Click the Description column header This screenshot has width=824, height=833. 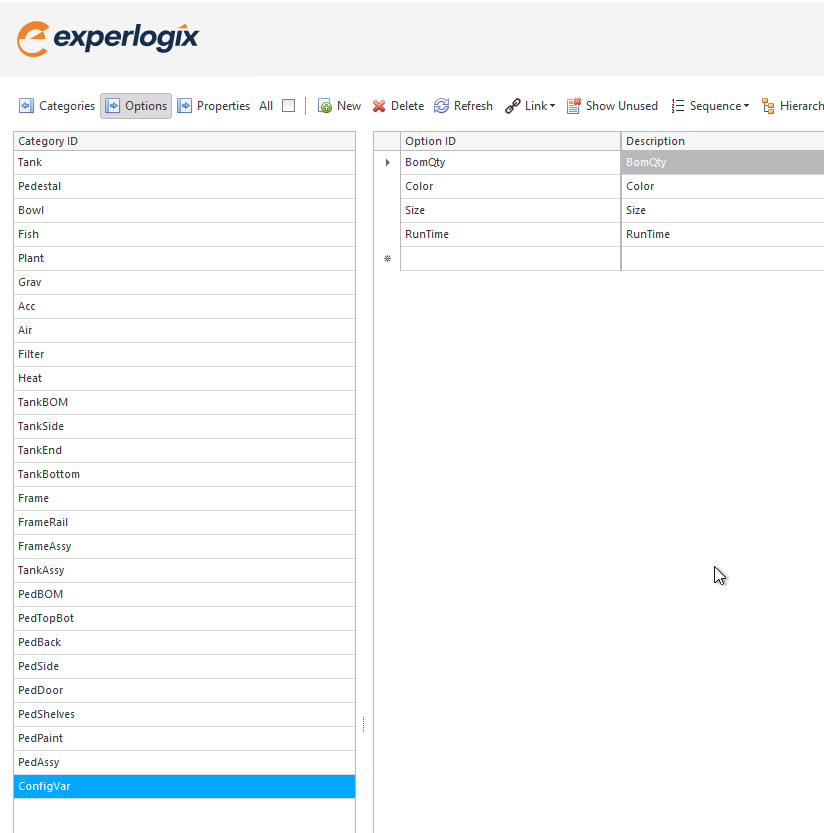click(x=723, y=141)
